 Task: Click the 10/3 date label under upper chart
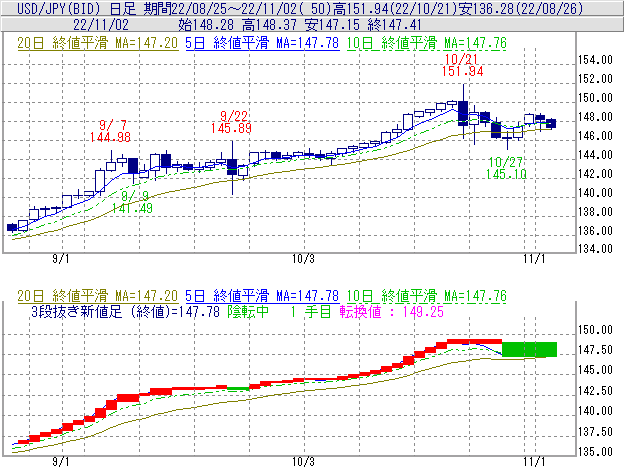pyautogui.click(x=303, y=259)
